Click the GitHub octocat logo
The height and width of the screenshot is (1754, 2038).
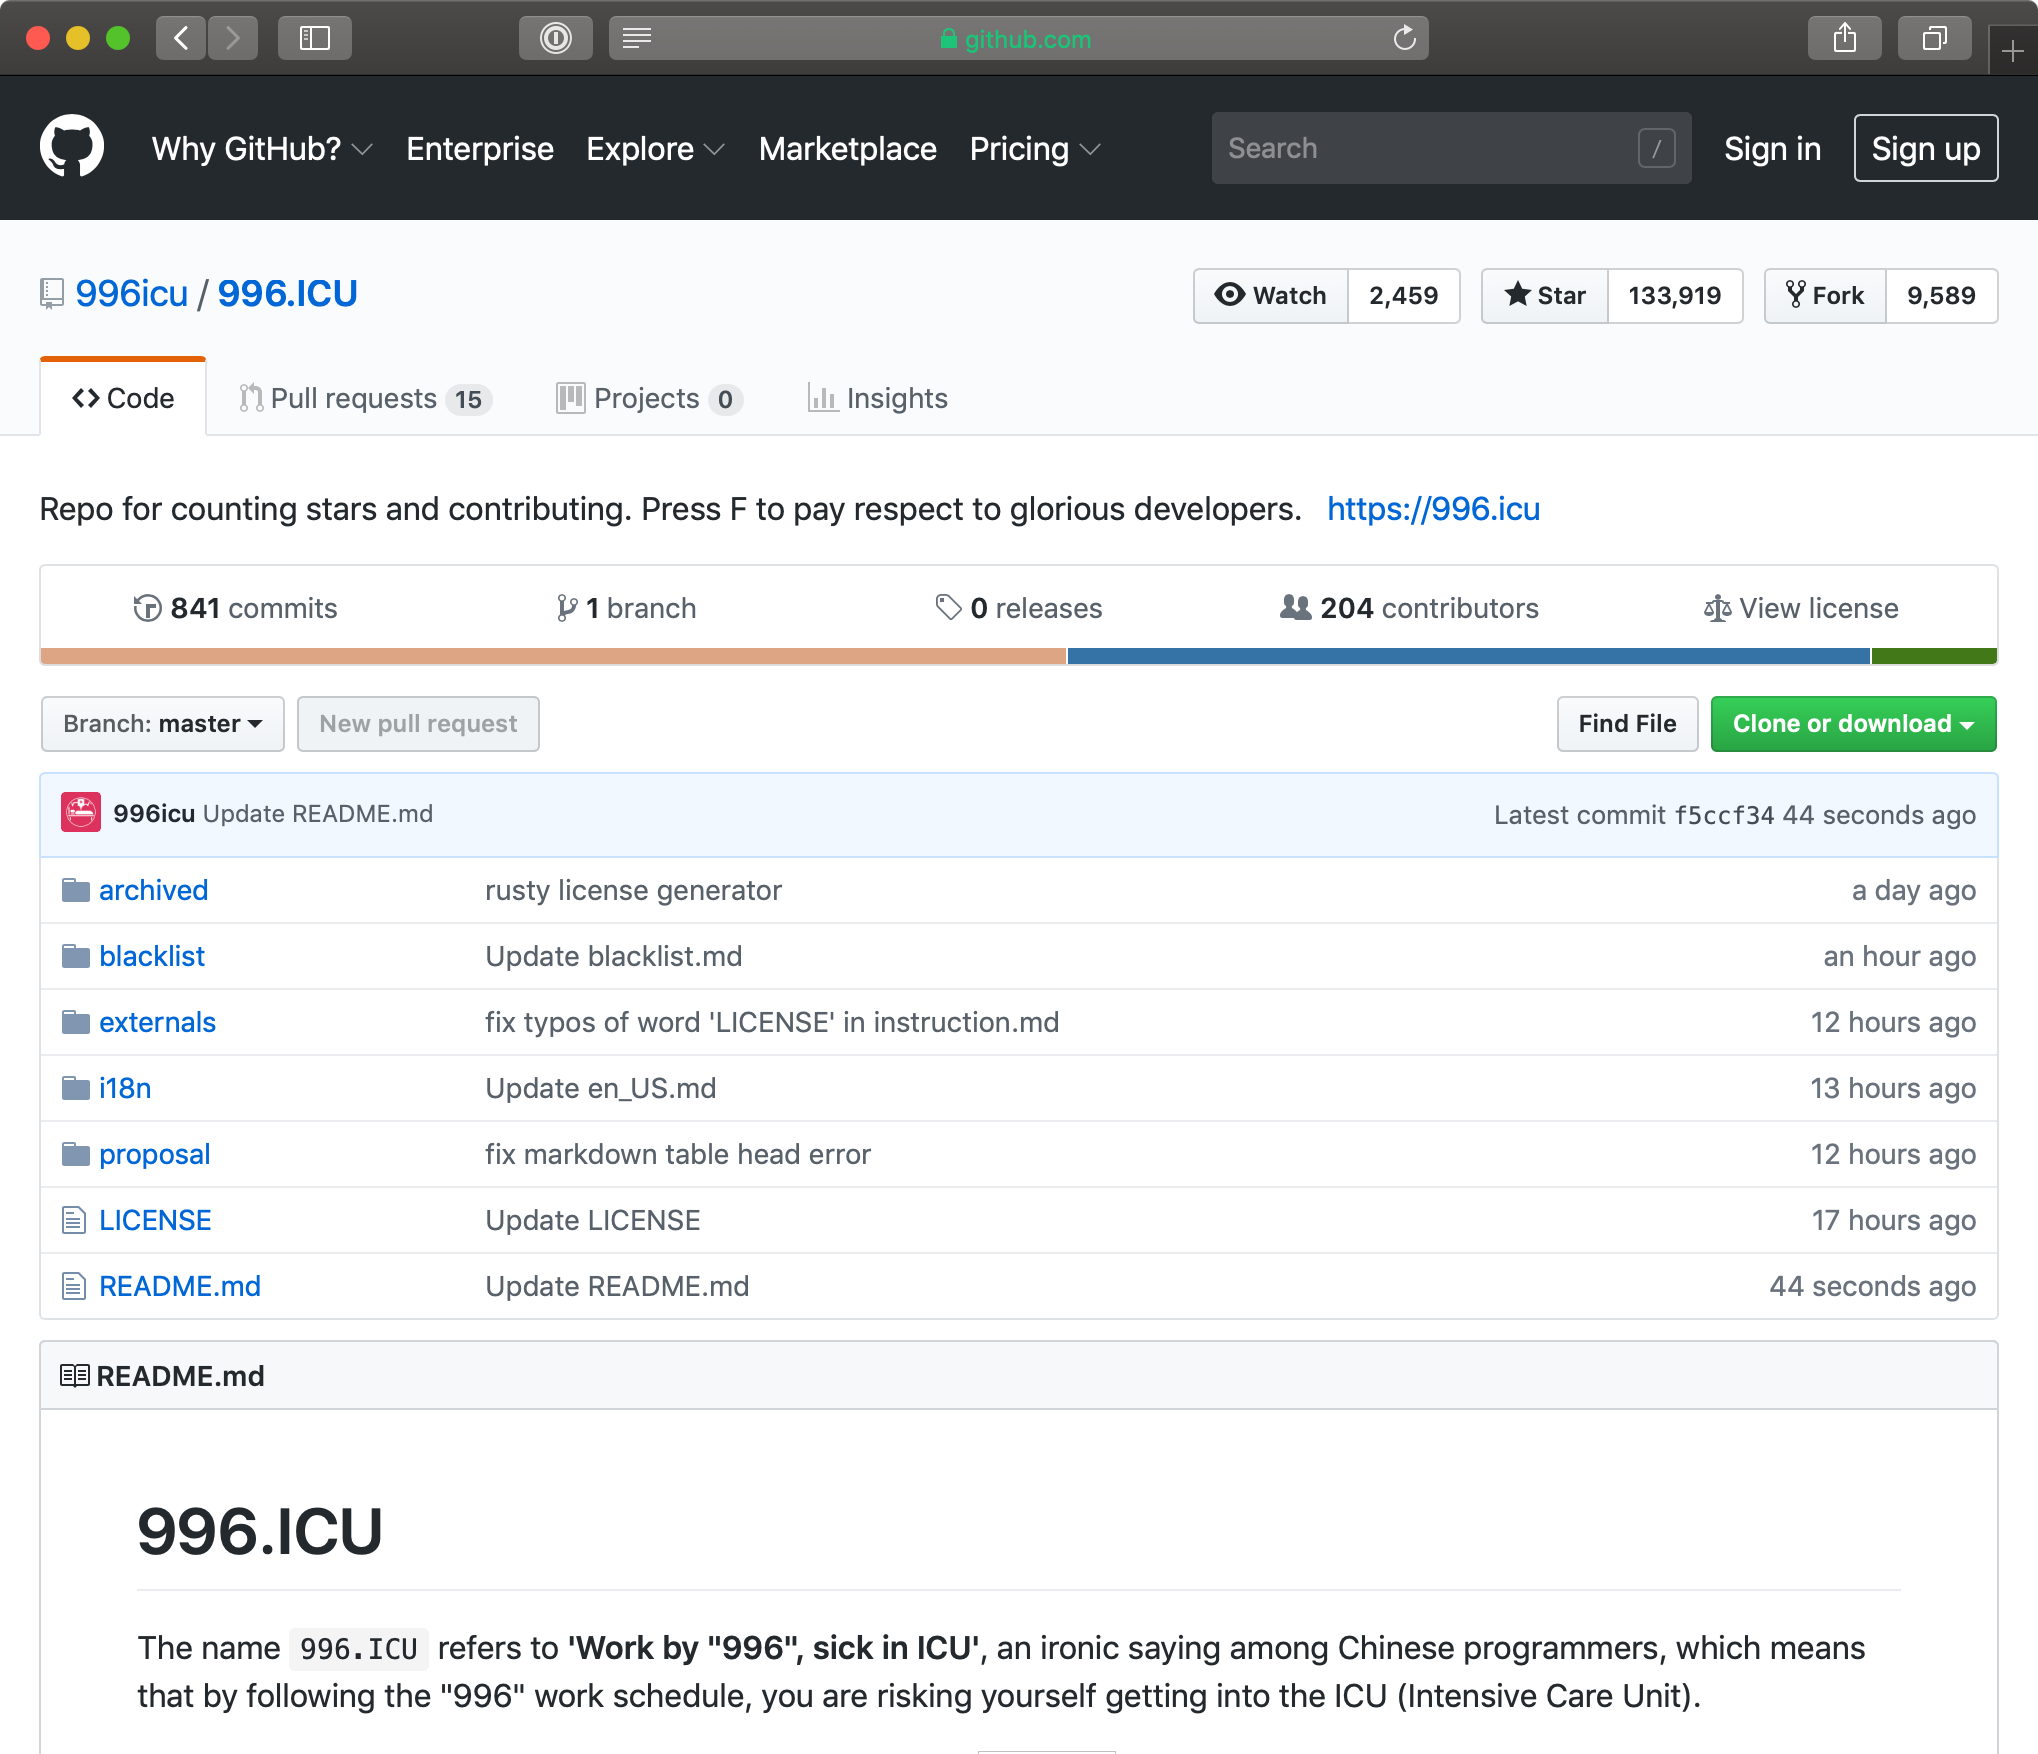click(72, 146)
